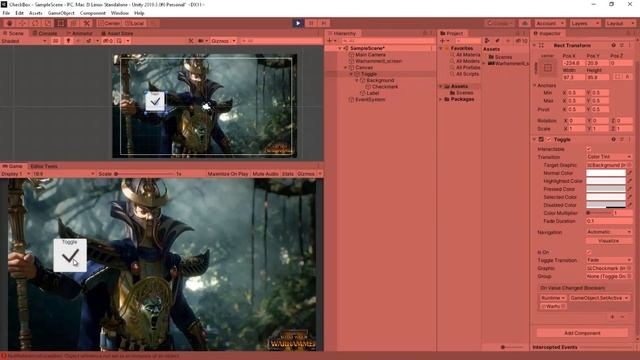Click plus icon to add event listener
The width and height of the screenshot is (640, 360).
(613, 317)
